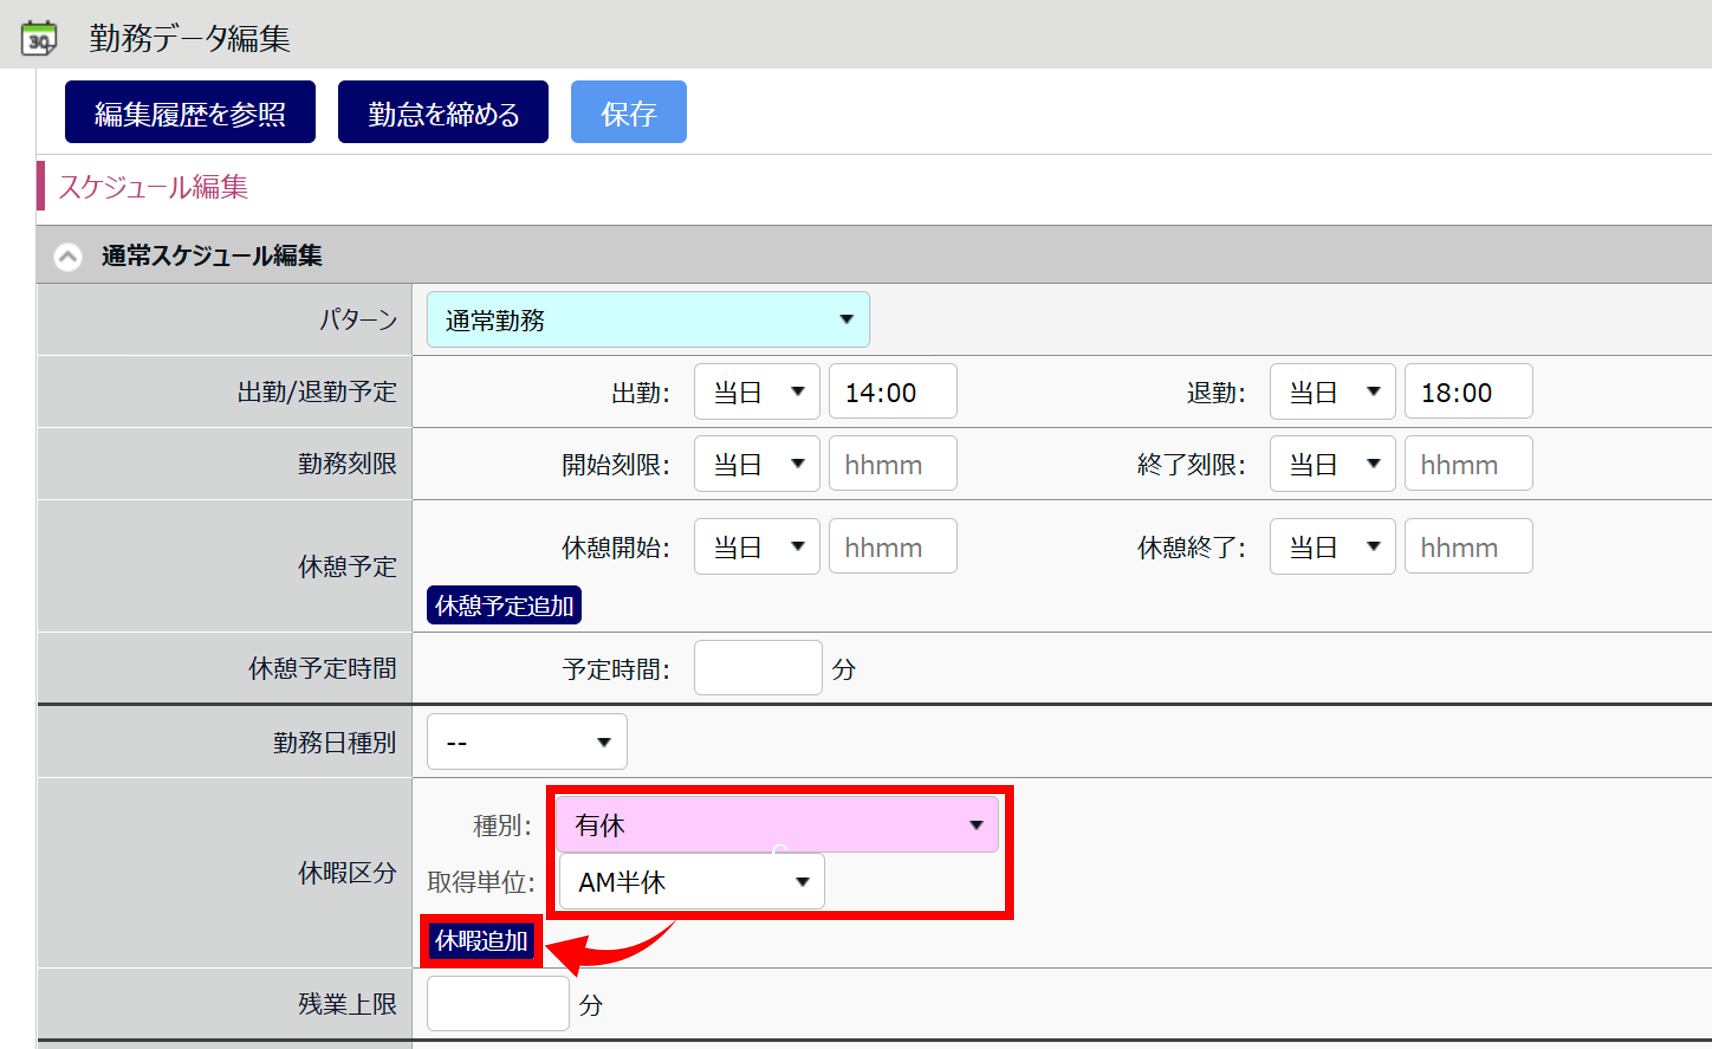Screen dimensions: 1712x1049
Task: Click the 予定時間 minutes input field
Action: [x=757, y=668]
